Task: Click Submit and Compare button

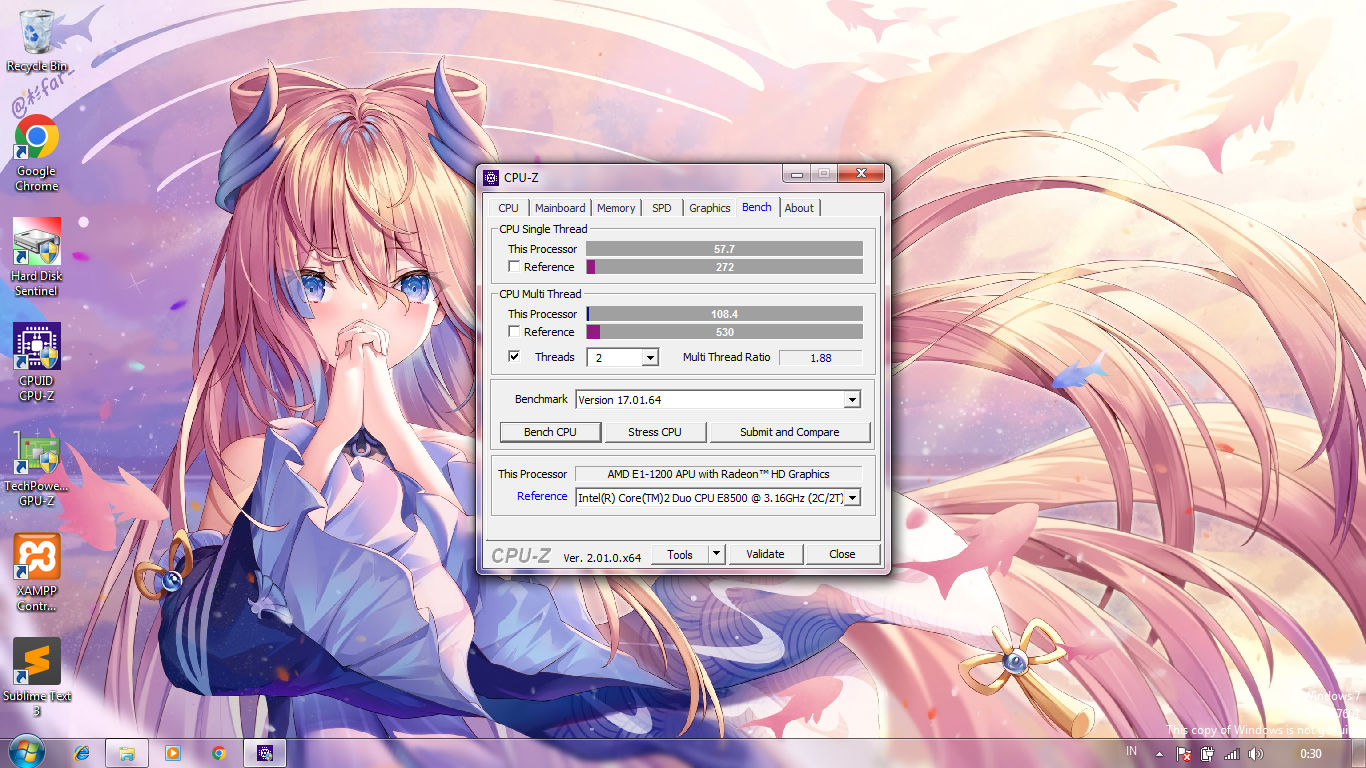Action: [x=790, y=432]
